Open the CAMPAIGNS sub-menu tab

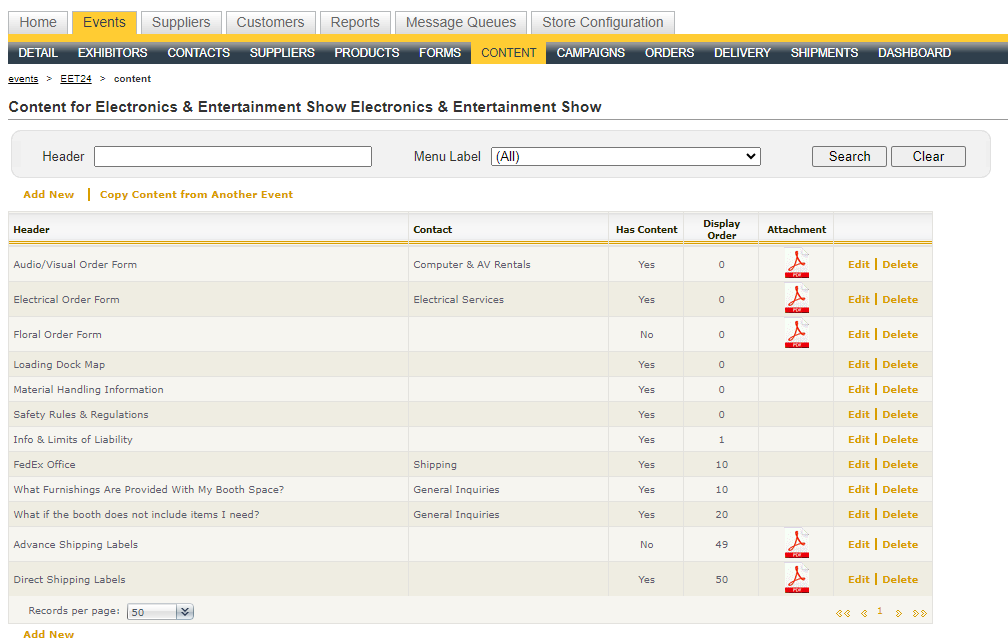pyautogui.click(x=590, y=53)
